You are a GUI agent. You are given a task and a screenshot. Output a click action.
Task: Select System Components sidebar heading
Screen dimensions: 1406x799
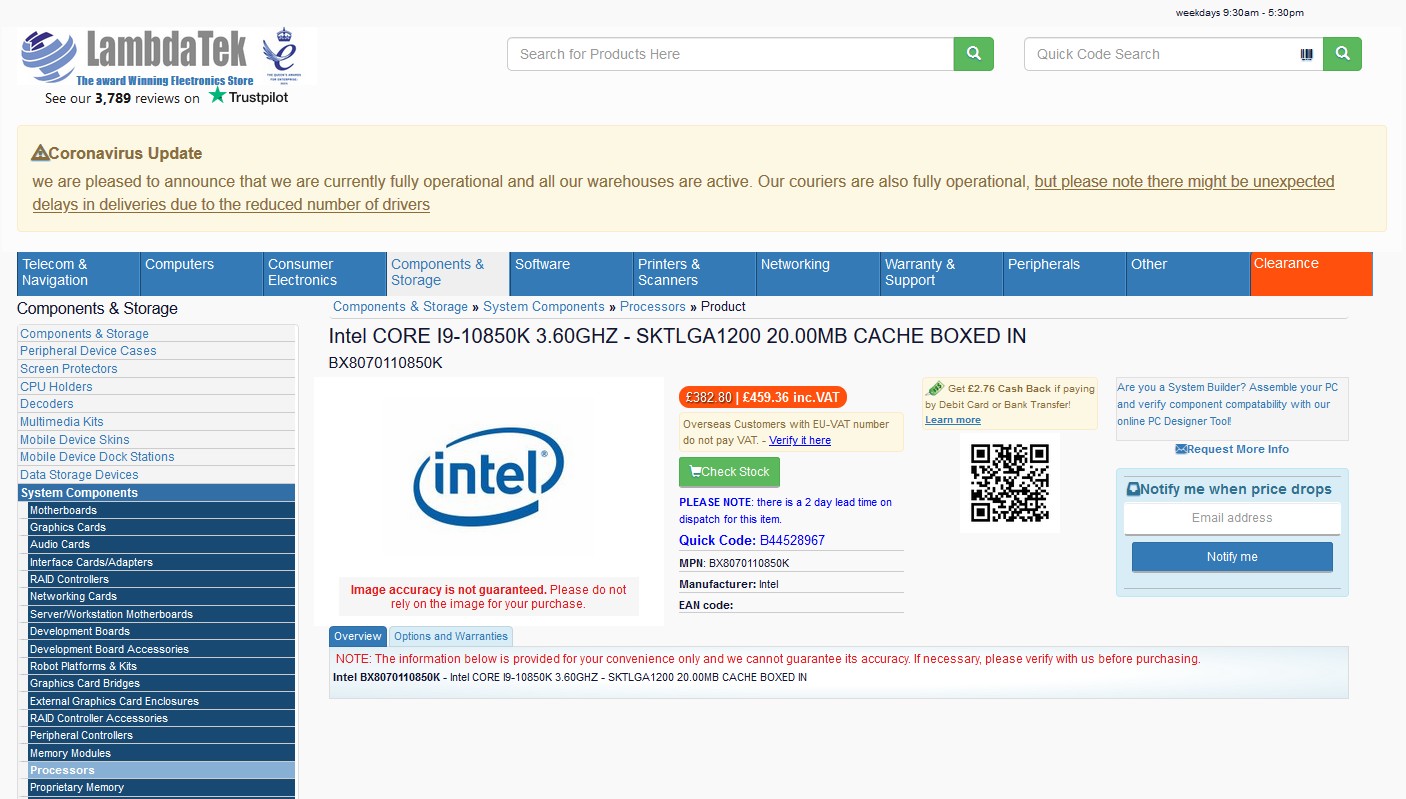coord(157,493)
